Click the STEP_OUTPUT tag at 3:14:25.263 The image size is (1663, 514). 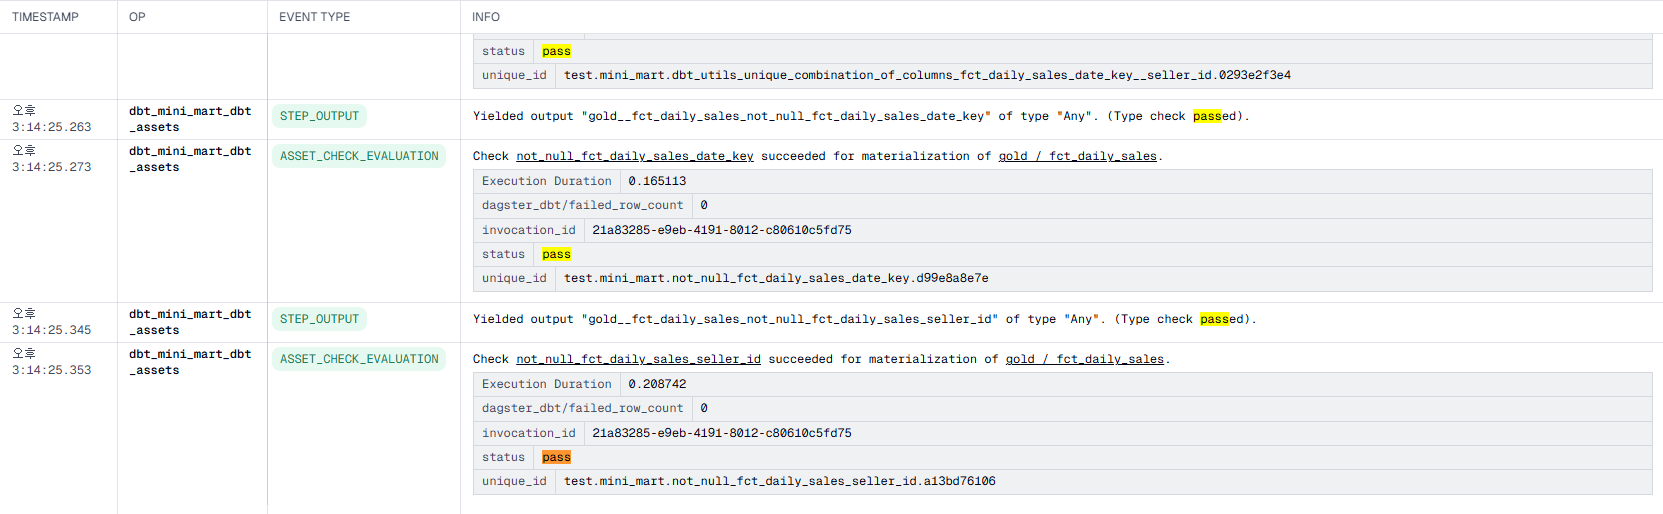319,116
